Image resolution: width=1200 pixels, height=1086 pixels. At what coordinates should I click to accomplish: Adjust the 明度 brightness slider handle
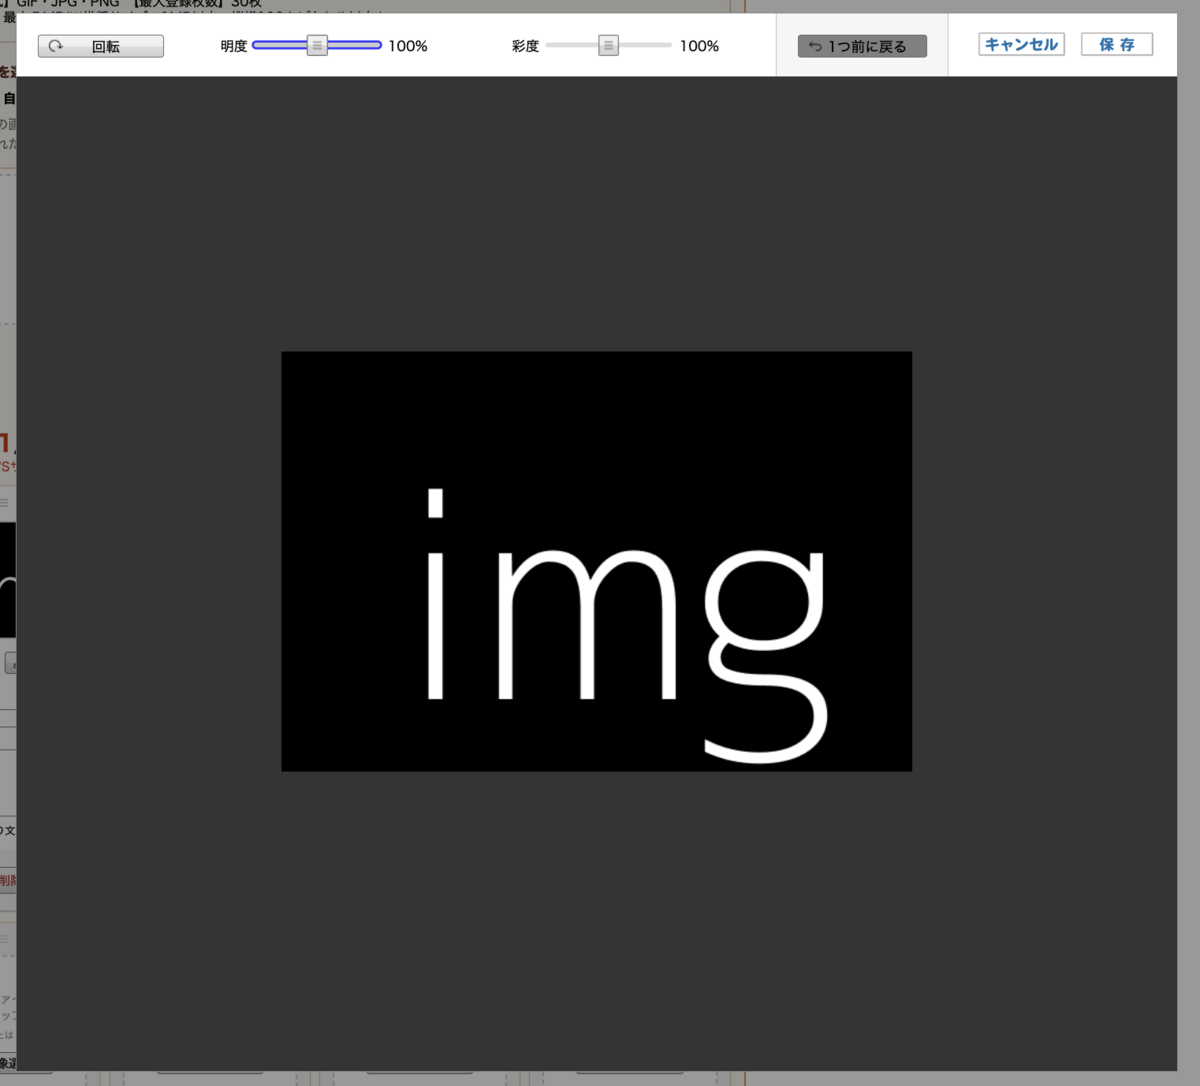click(317, 45)
